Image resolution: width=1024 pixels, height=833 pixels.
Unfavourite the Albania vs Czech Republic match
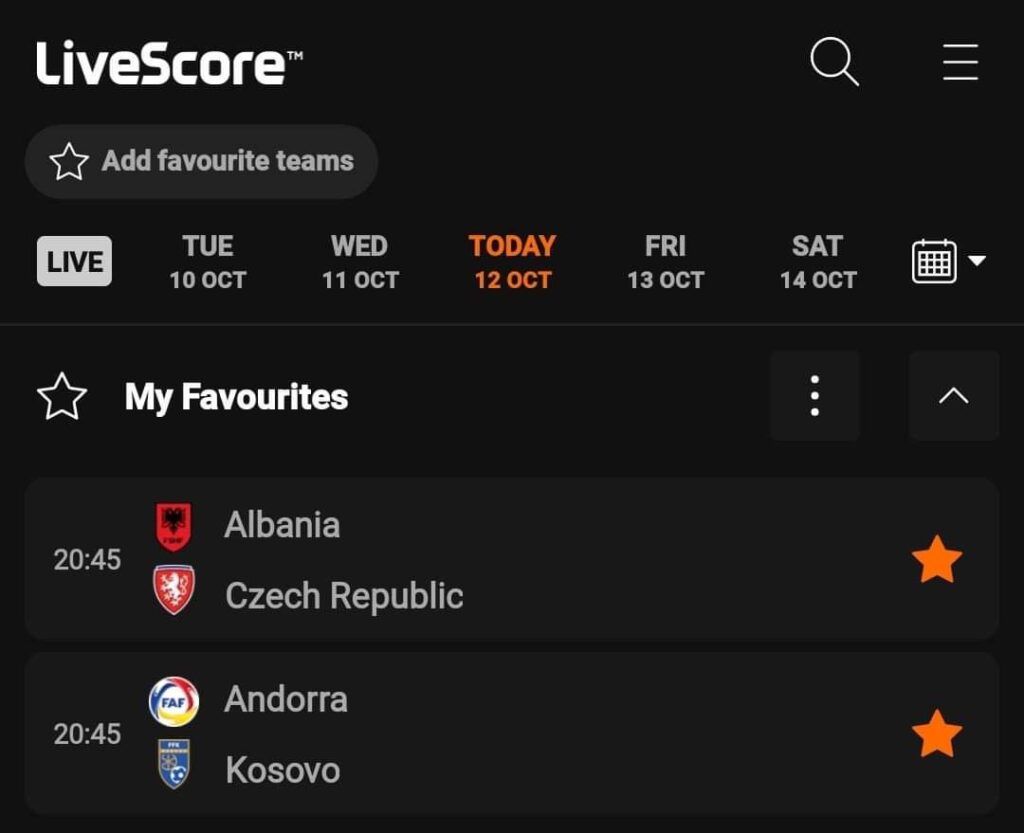936,559
